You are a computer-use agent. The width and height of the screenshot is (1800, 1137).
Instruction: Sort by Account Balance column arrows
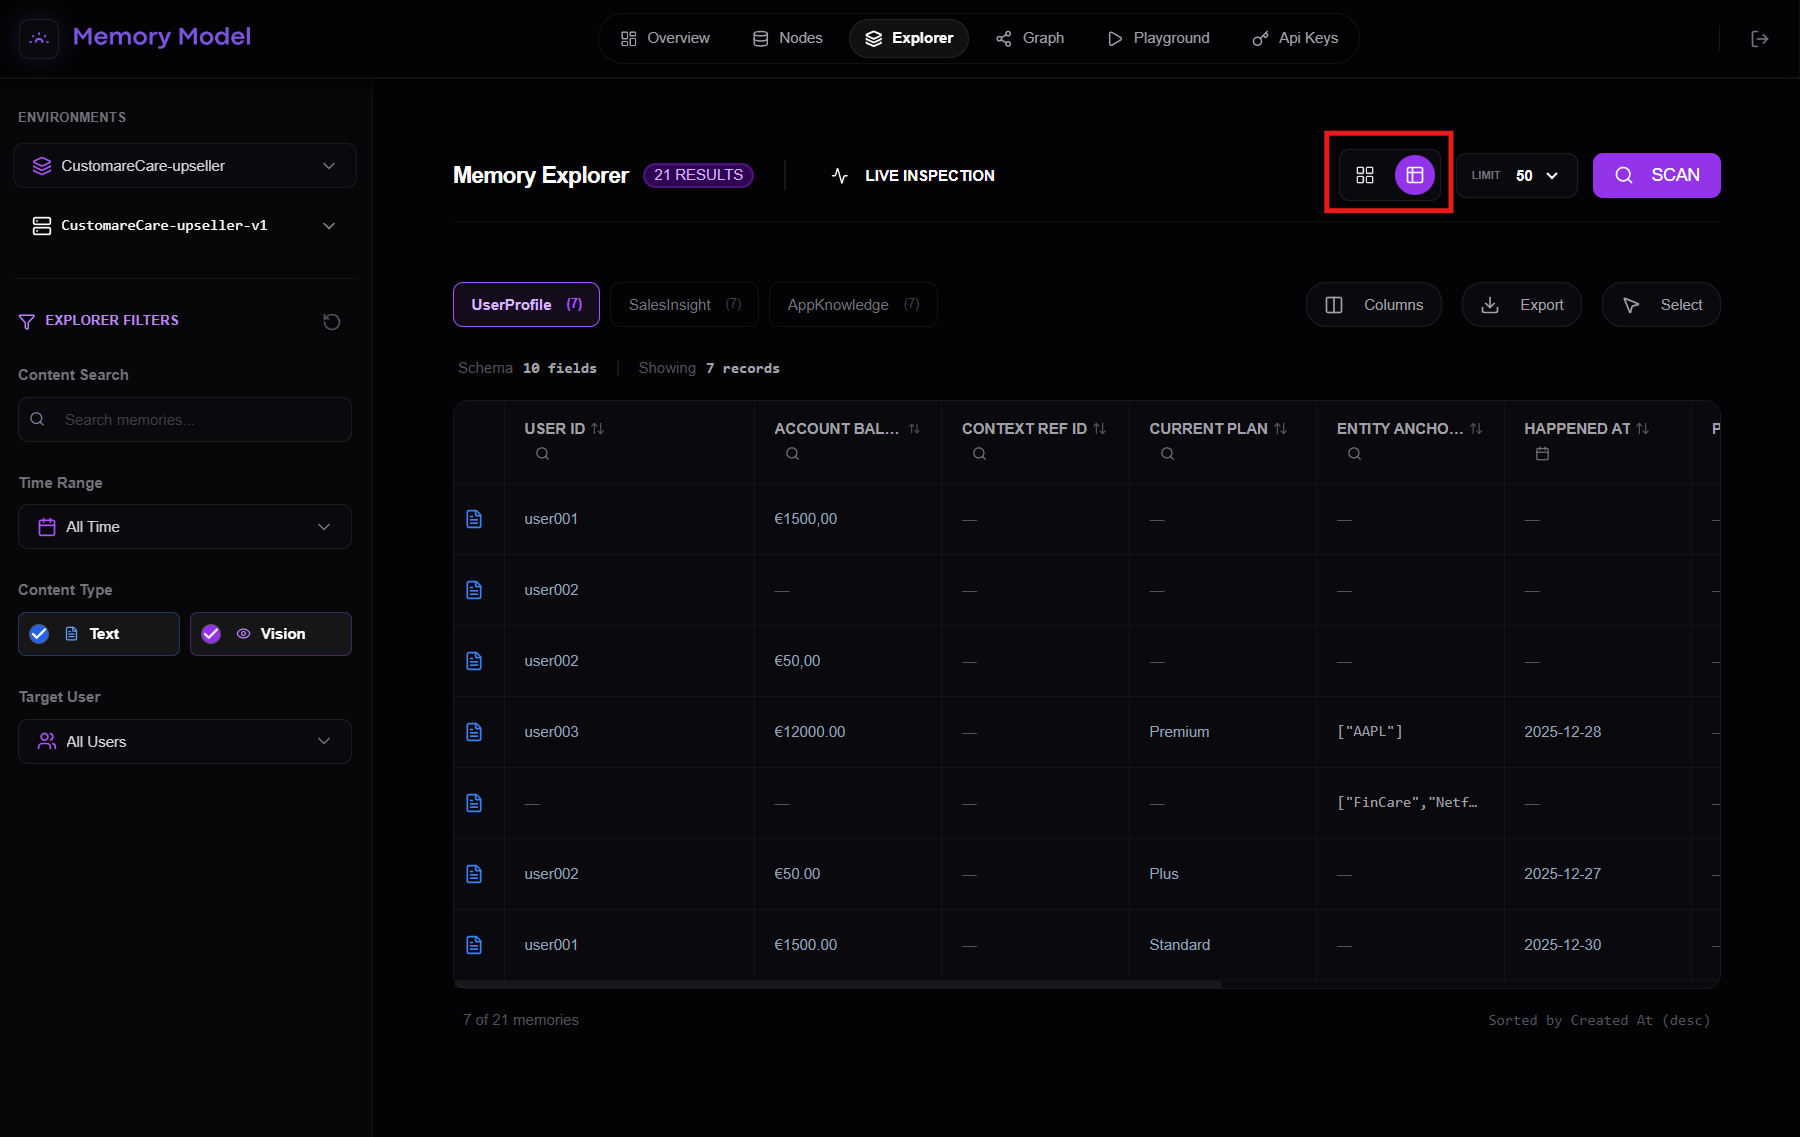click(x=914, y=428)
